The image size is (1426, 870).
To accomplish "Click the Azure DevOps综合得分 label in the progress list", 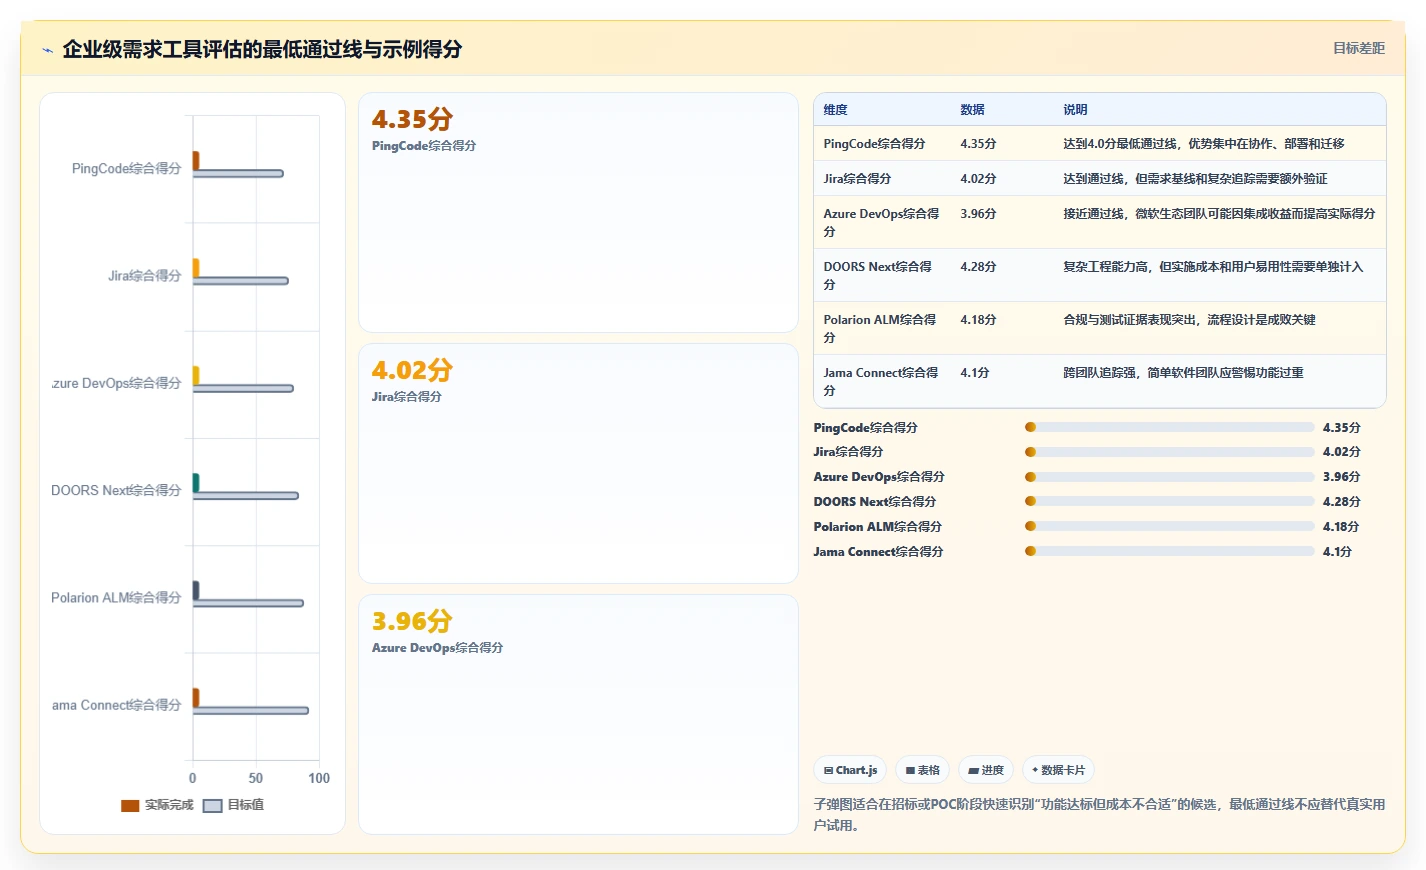I will pyautogui.click(x=879, y=477).
